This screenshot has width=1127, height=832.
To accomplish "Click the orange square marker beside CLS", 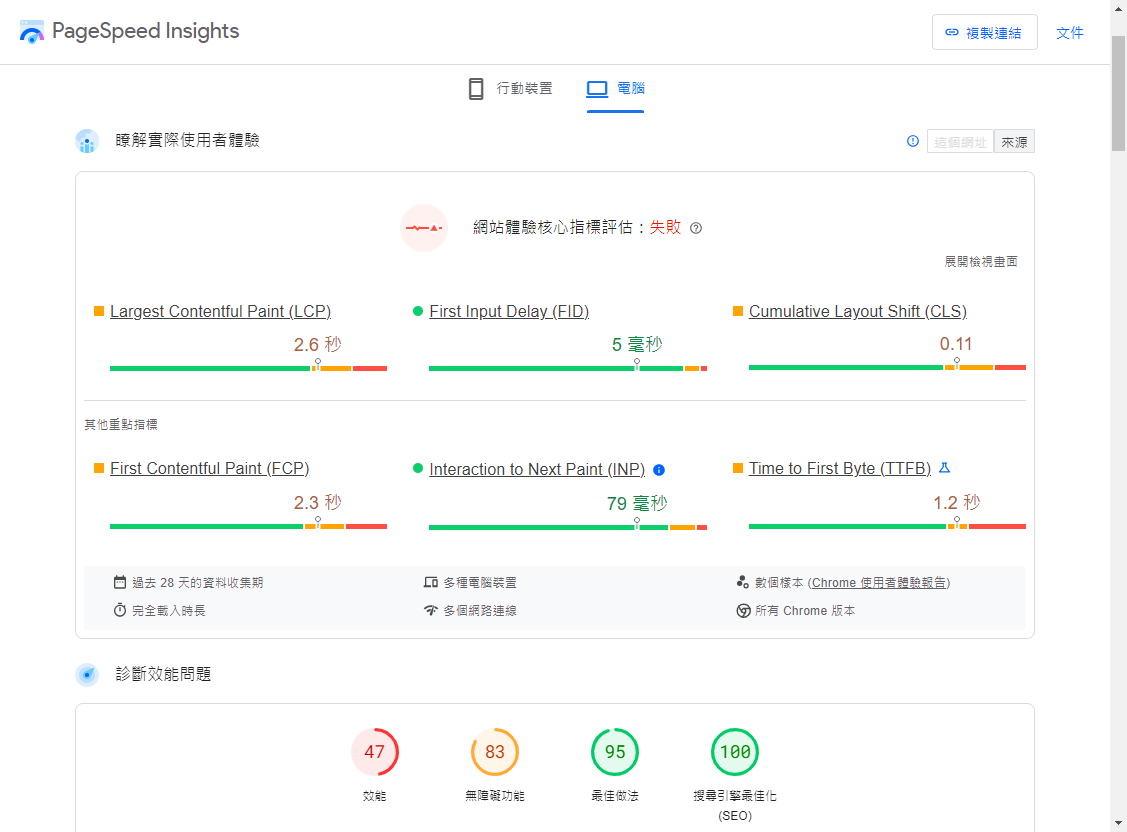I will coord(737,311).
